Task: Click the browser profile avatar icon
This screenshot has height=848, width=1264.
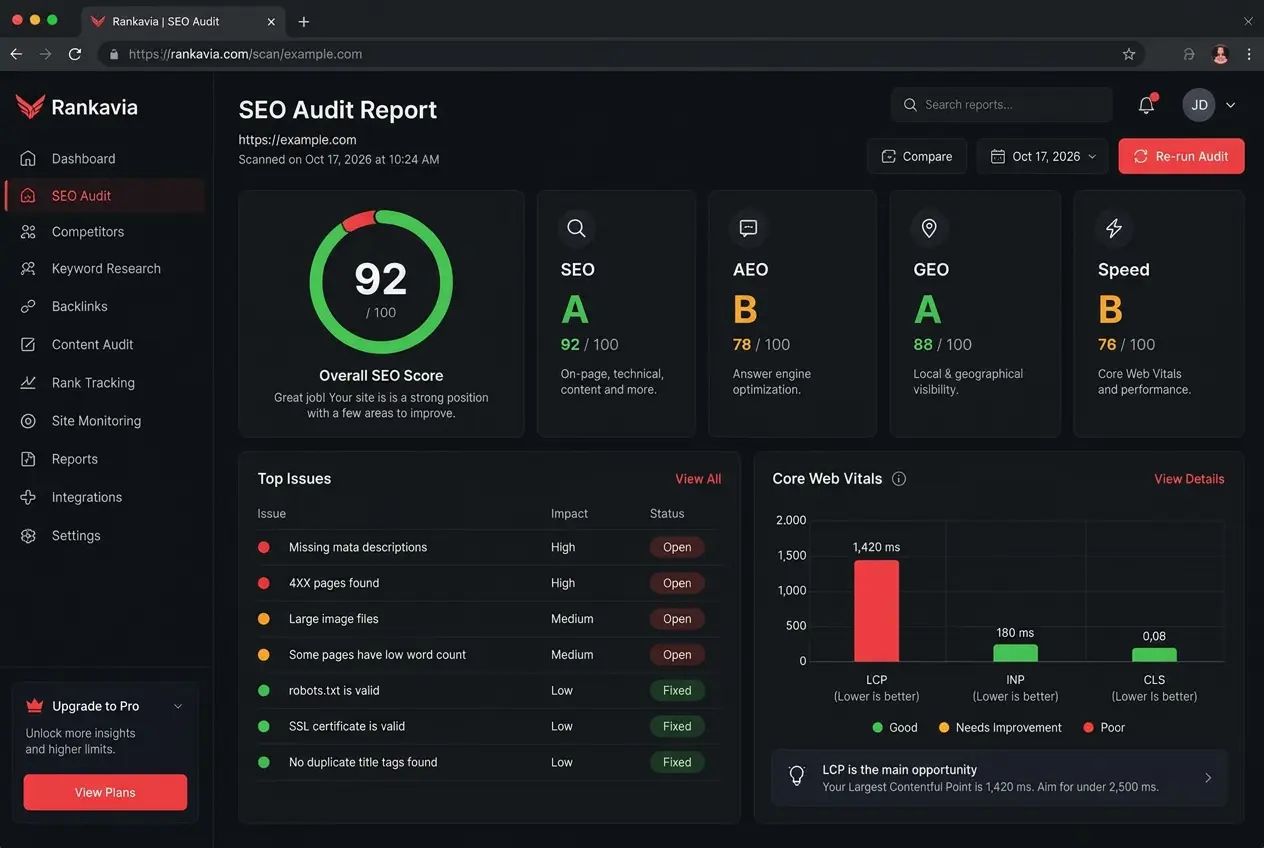Action: (1220, 54)
